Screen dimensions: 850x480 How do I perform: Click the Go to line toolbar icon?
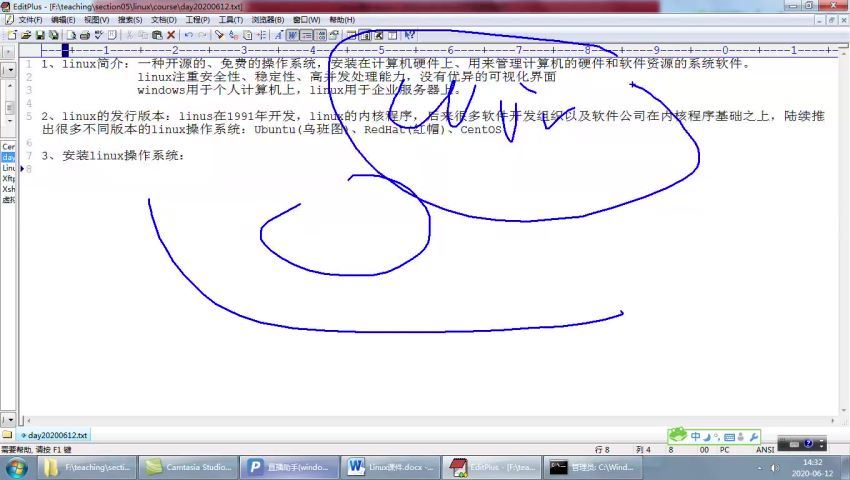tap(262, 35)
